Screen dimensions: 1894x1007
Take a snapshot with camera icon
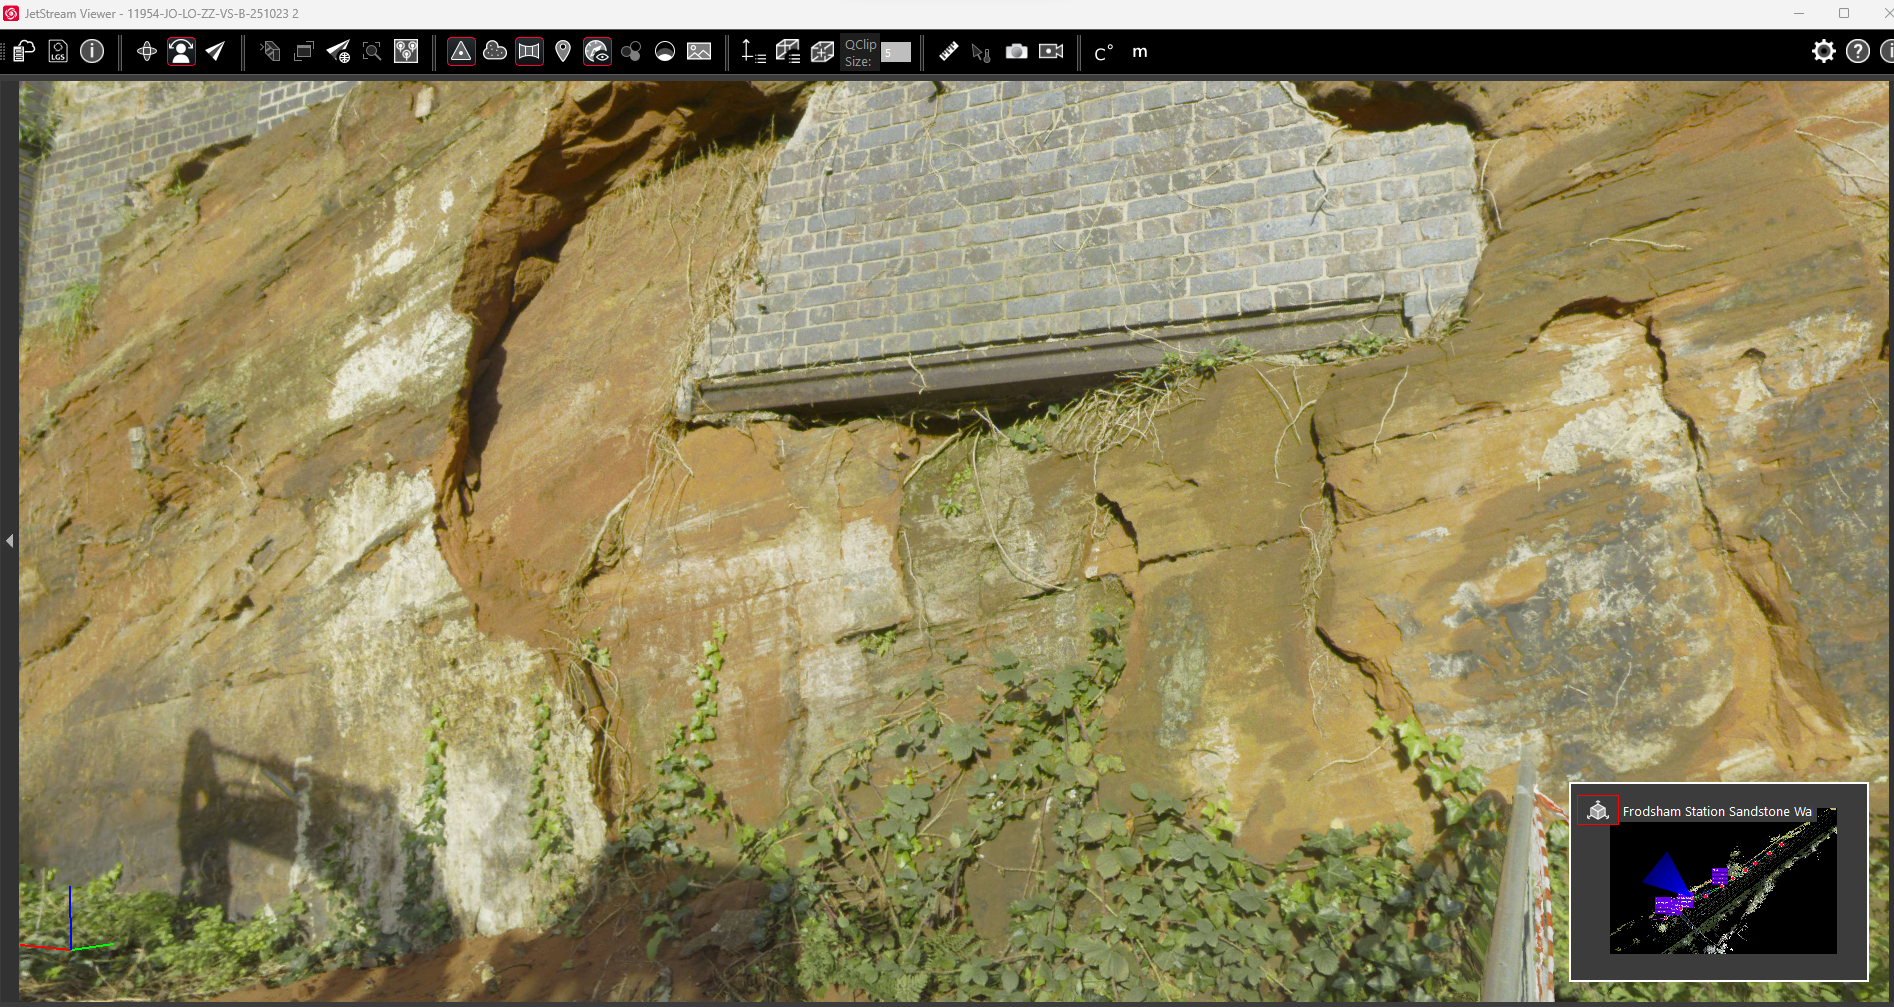(1016, 51)
